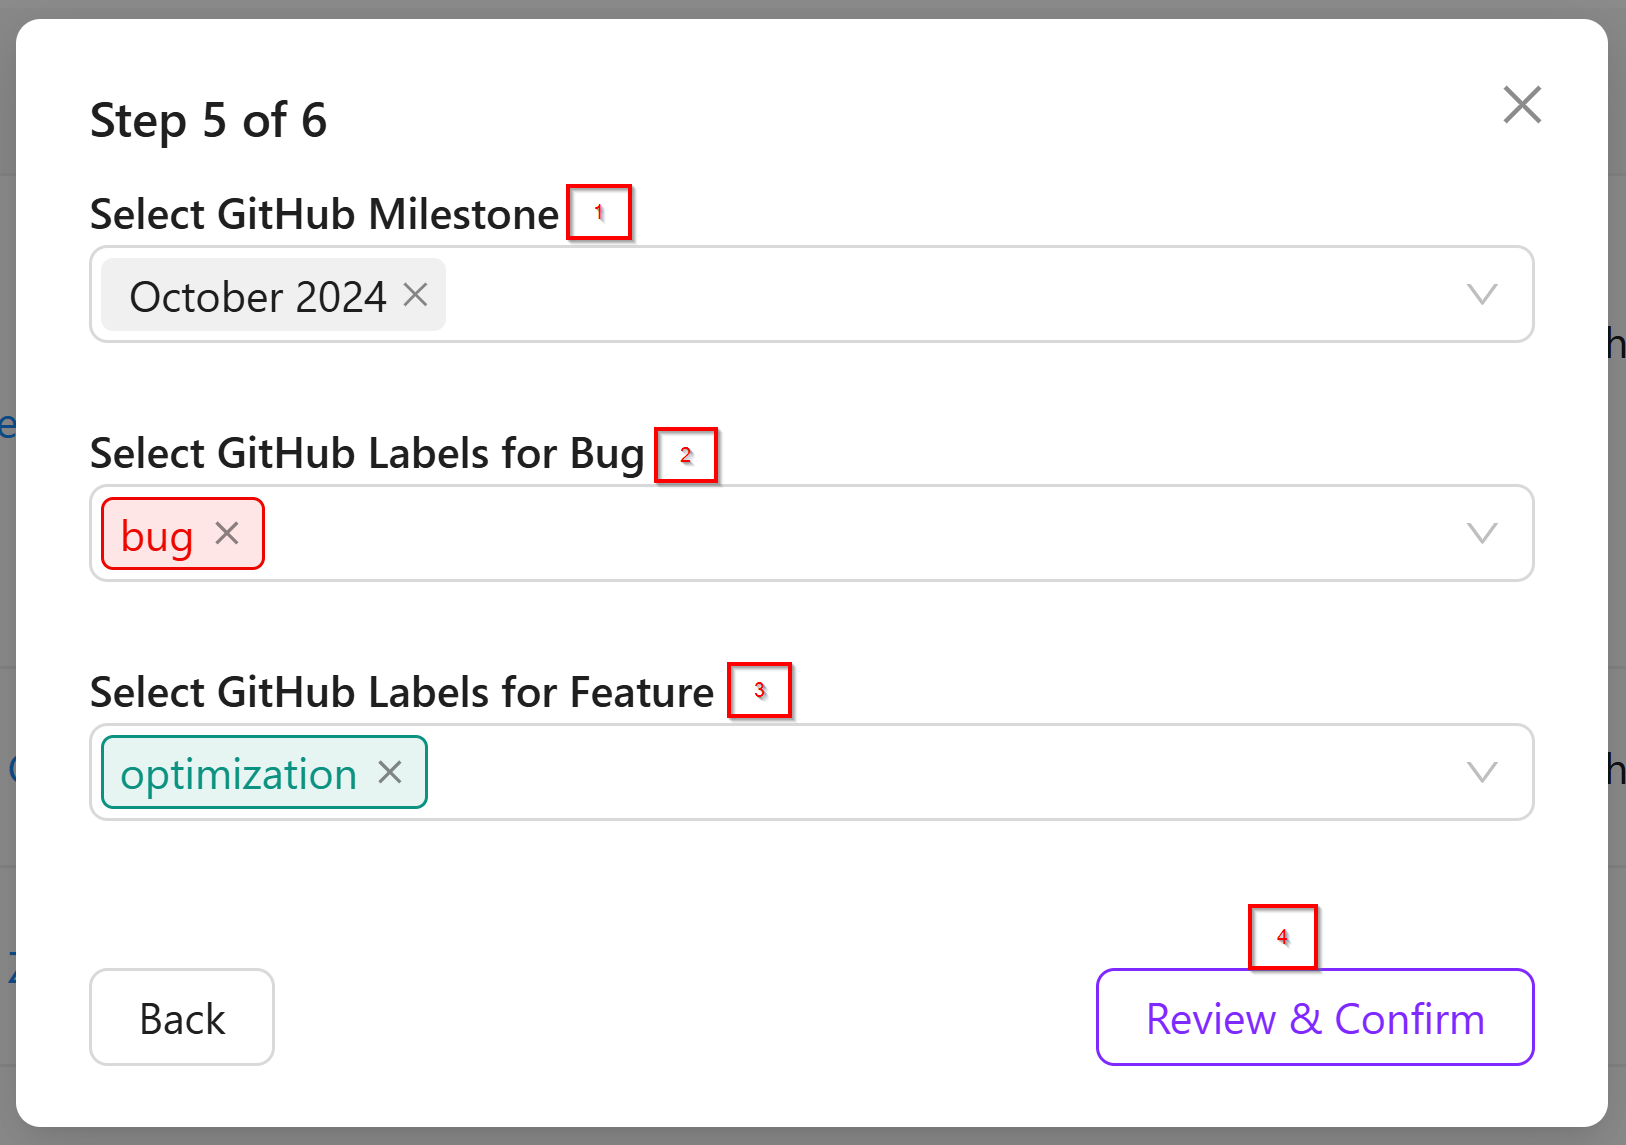Image resolution: width=1626 pixels, height=1145 pixels.
Task: Click annotation marker 4 above Review button
Action: coord(1282,937)
